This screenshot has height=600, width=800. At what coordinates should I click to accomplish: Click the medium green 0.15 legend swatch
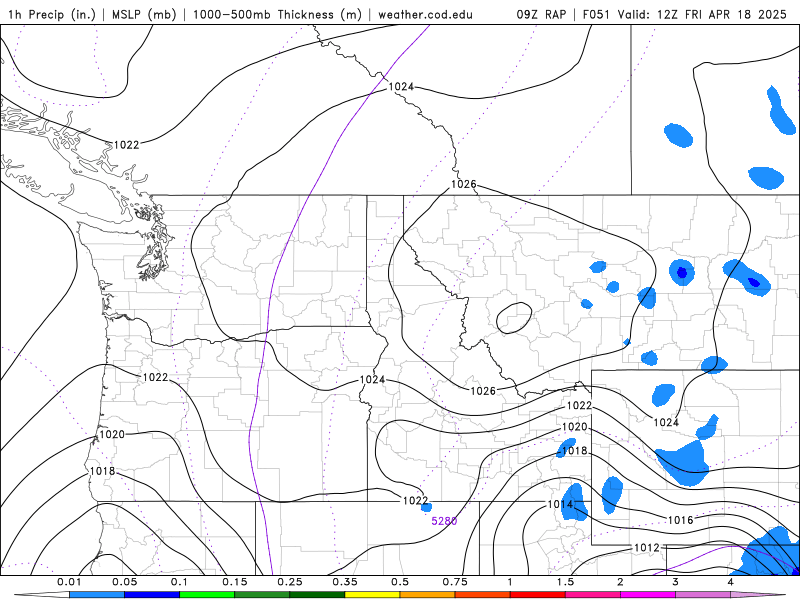click(x=262, y=595)
